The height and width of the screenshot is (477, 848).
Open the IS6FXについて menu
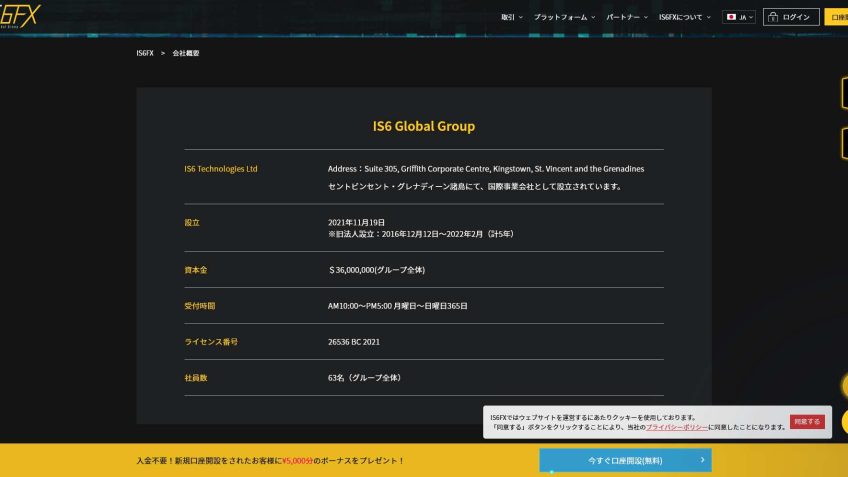685,17
